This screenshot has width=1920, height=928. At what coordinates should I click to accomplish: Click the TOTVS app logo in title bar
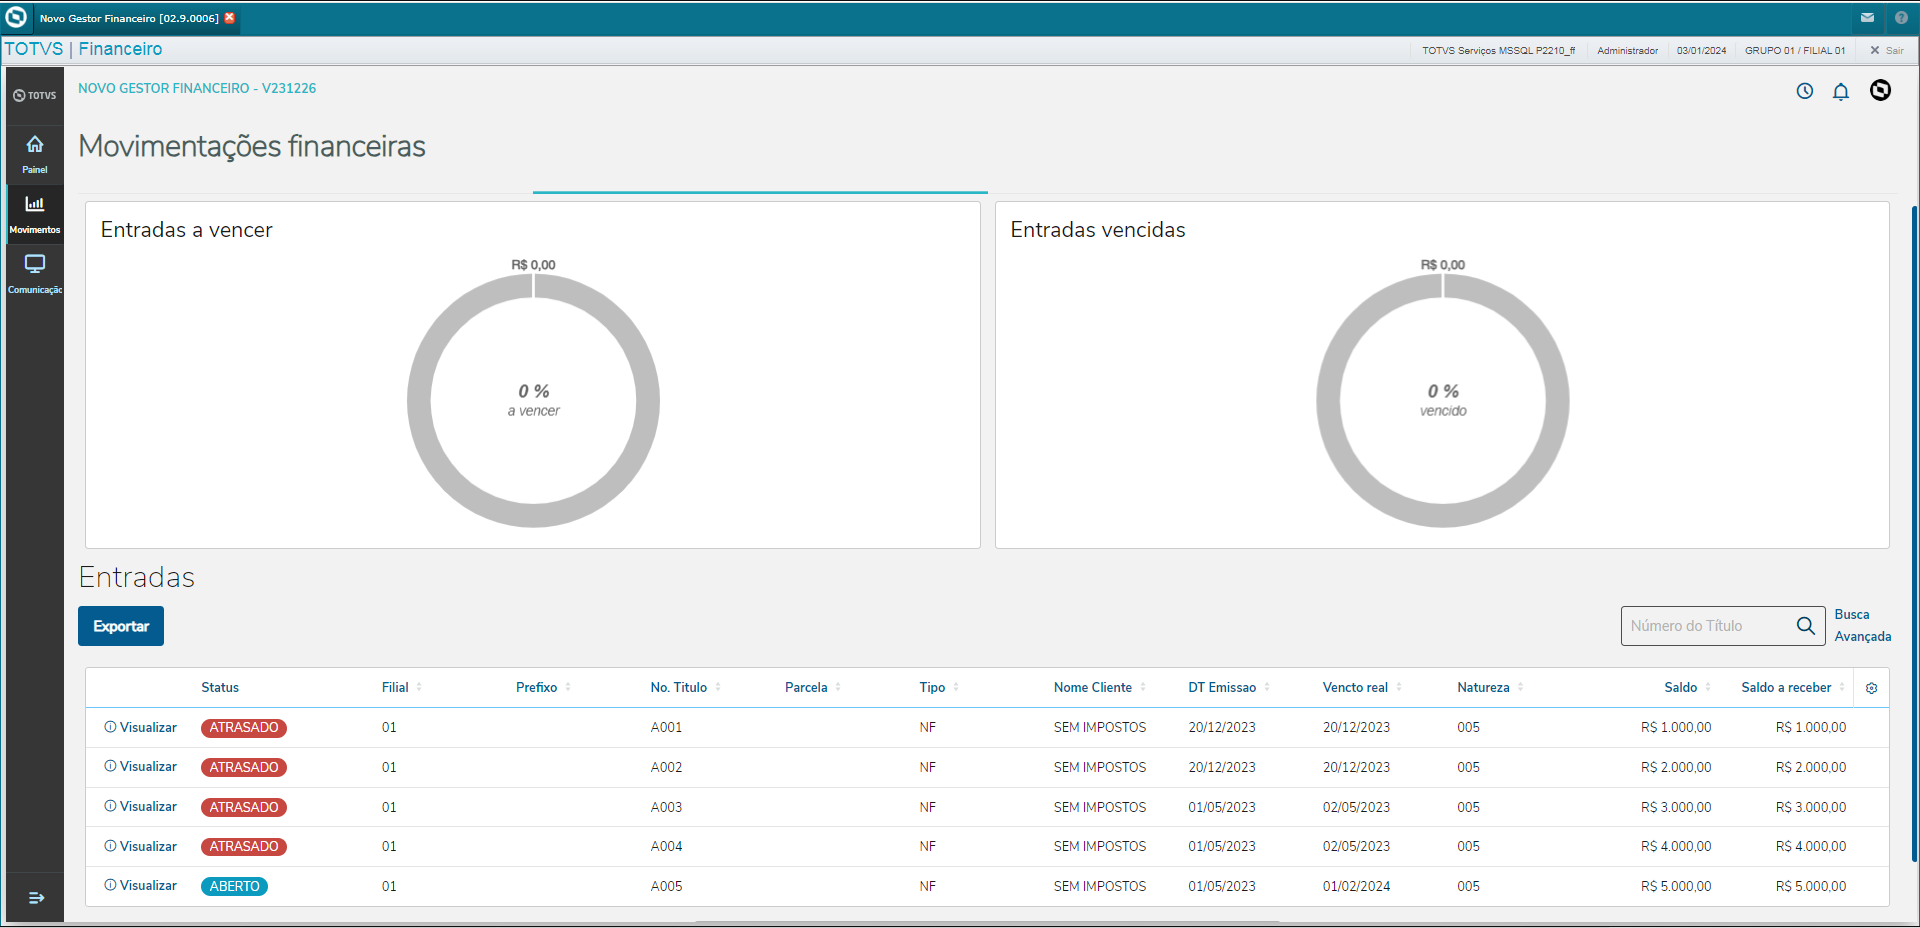(x=16, y=17)
